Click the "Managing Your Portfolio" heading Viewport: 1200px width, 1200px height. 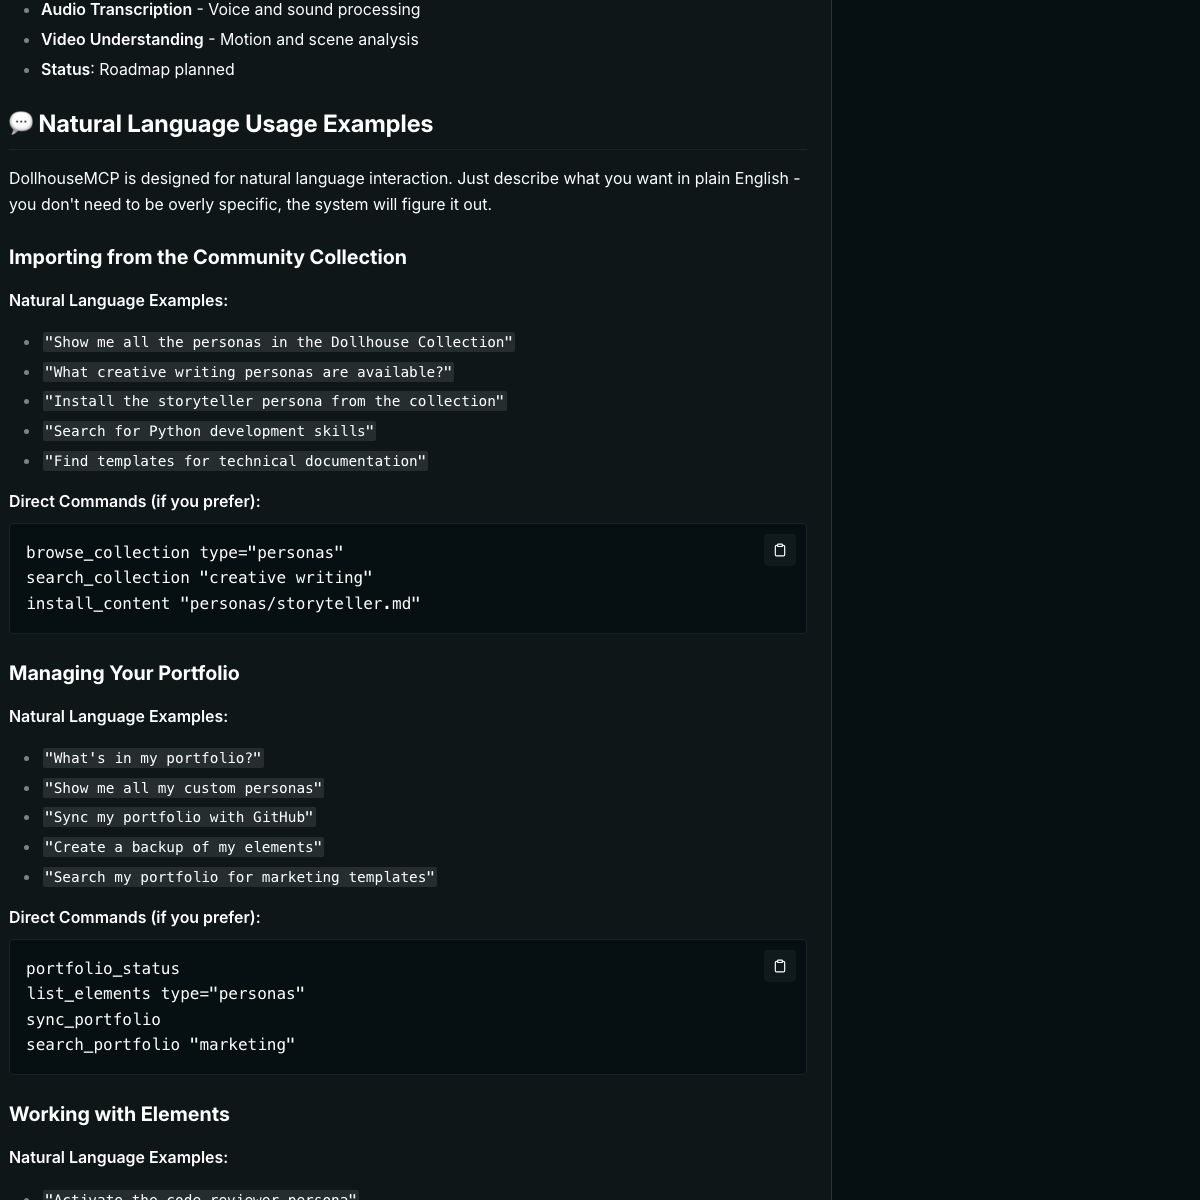pos(124,673)
